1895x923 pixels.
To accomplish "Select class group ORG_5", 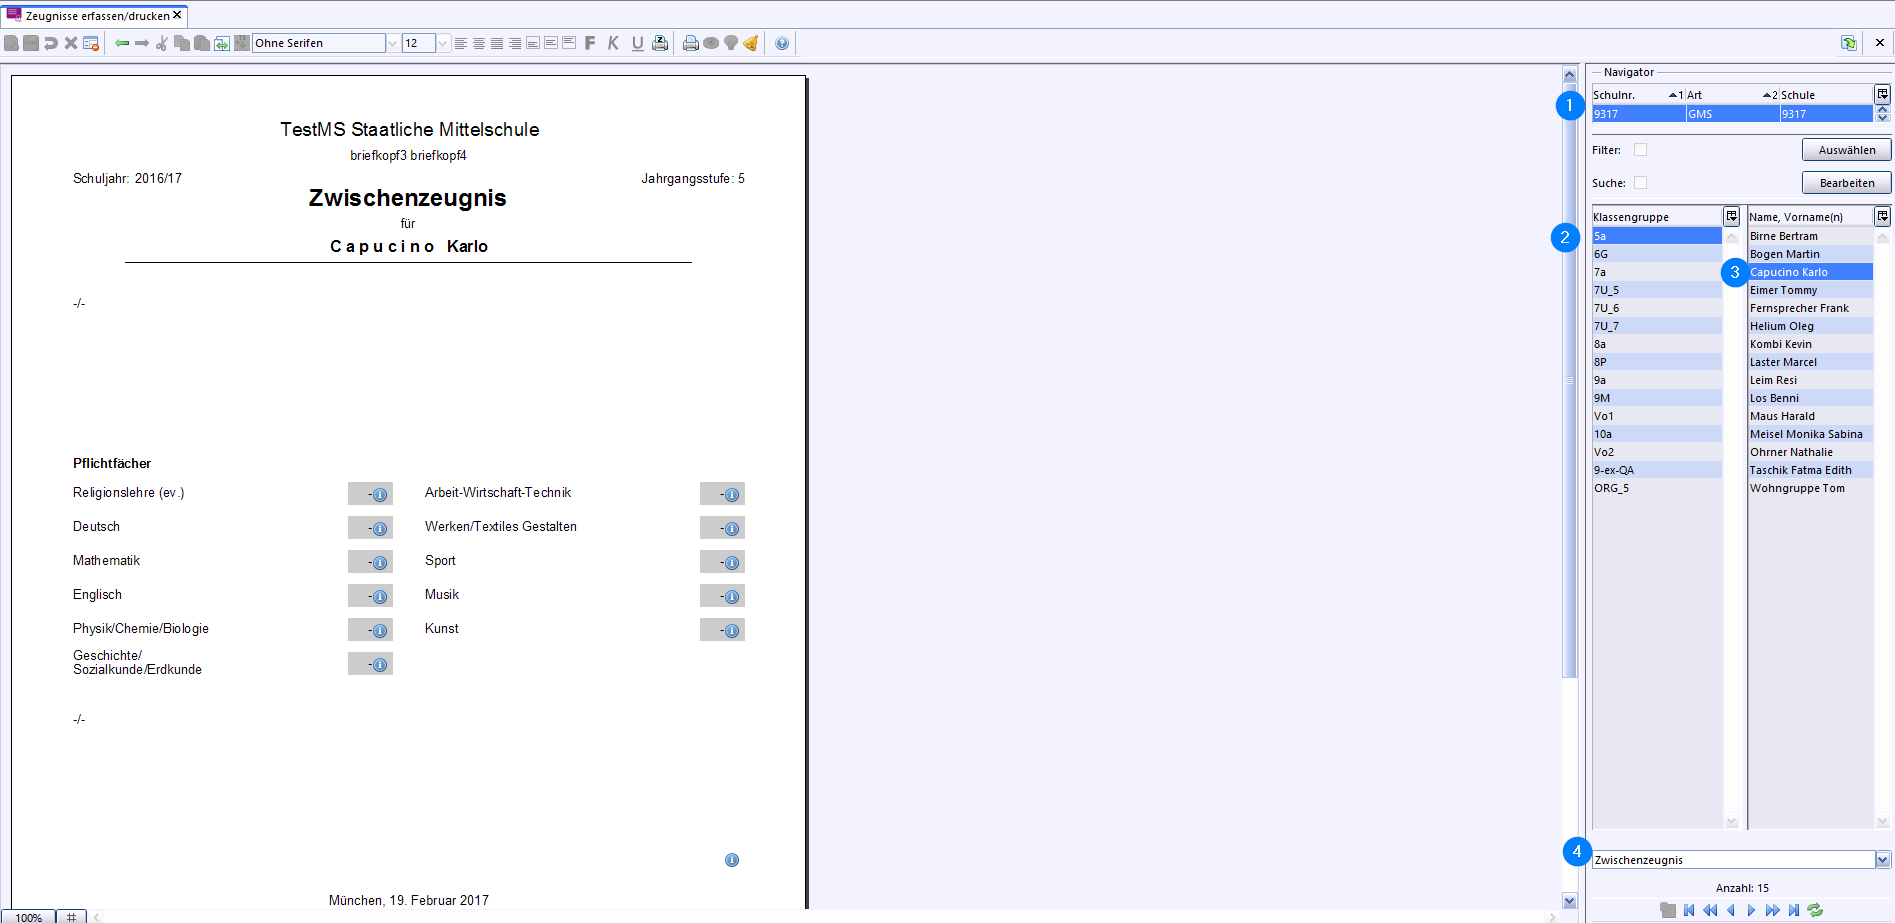I will [x=1657, y=488].
